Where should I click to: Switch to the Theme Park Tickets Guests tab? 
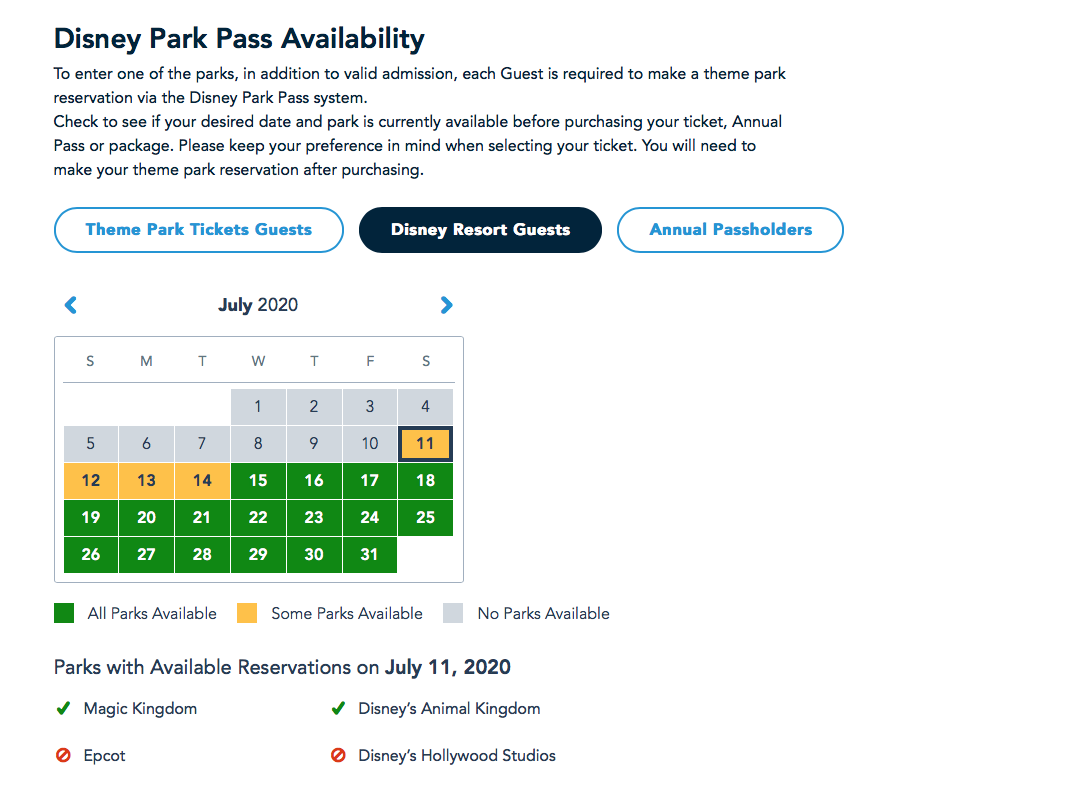(x=198, y=230)
